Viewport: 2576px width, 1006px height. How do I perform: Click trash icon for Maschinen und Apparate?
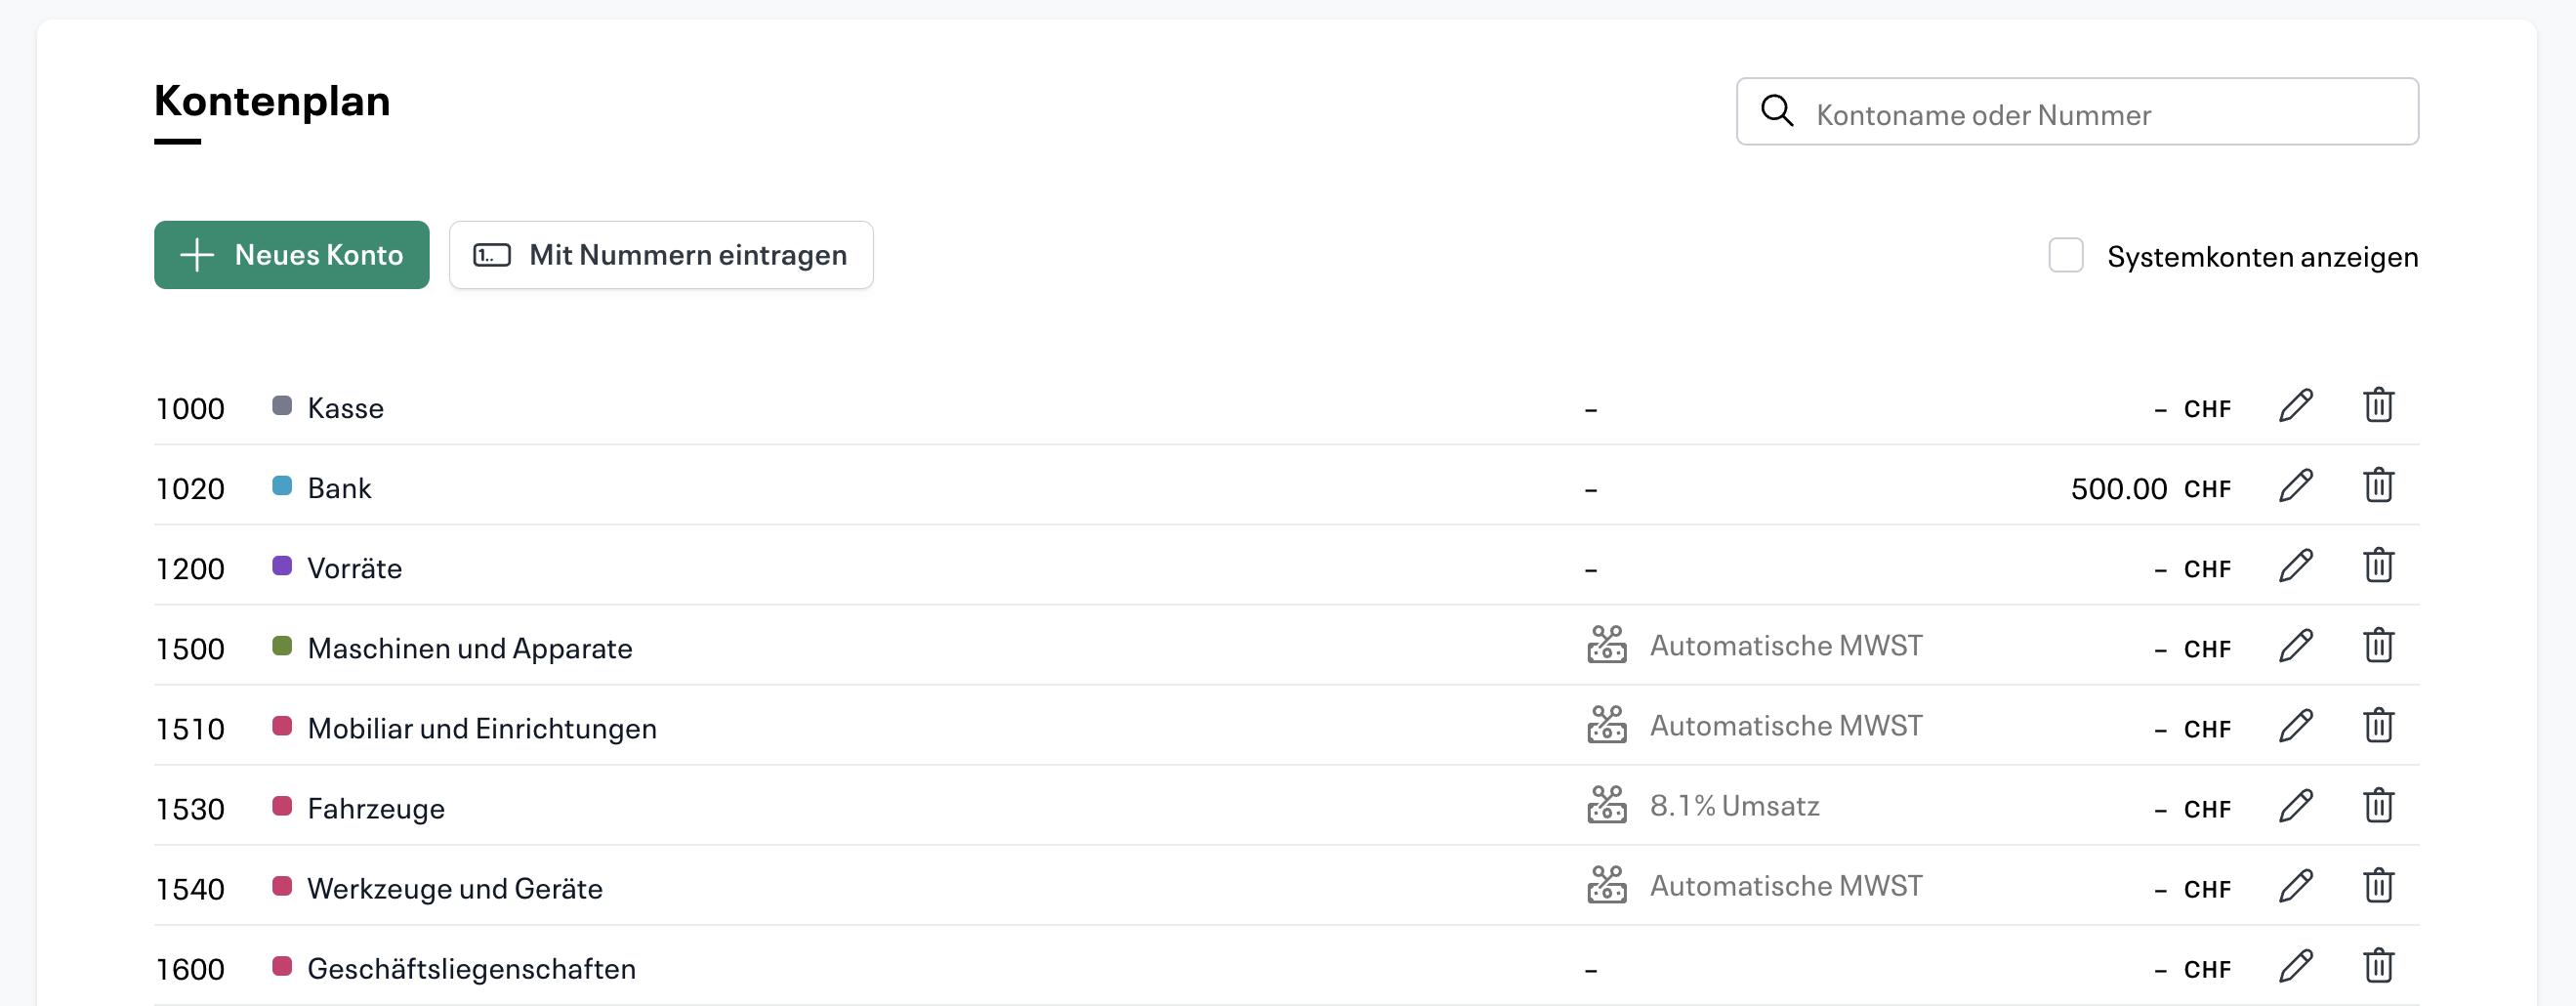point(2378,646)
